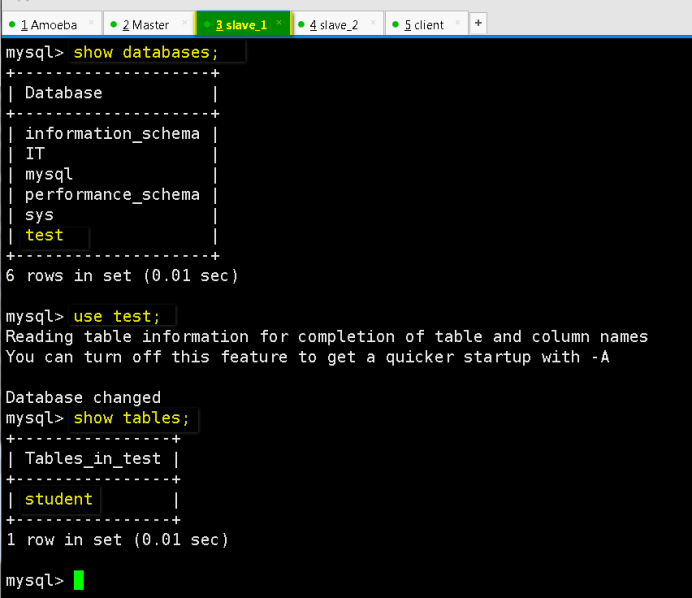The image size is (692, 598).
Task: Select the 'information_schema' row
Action: tap(113, 134)
